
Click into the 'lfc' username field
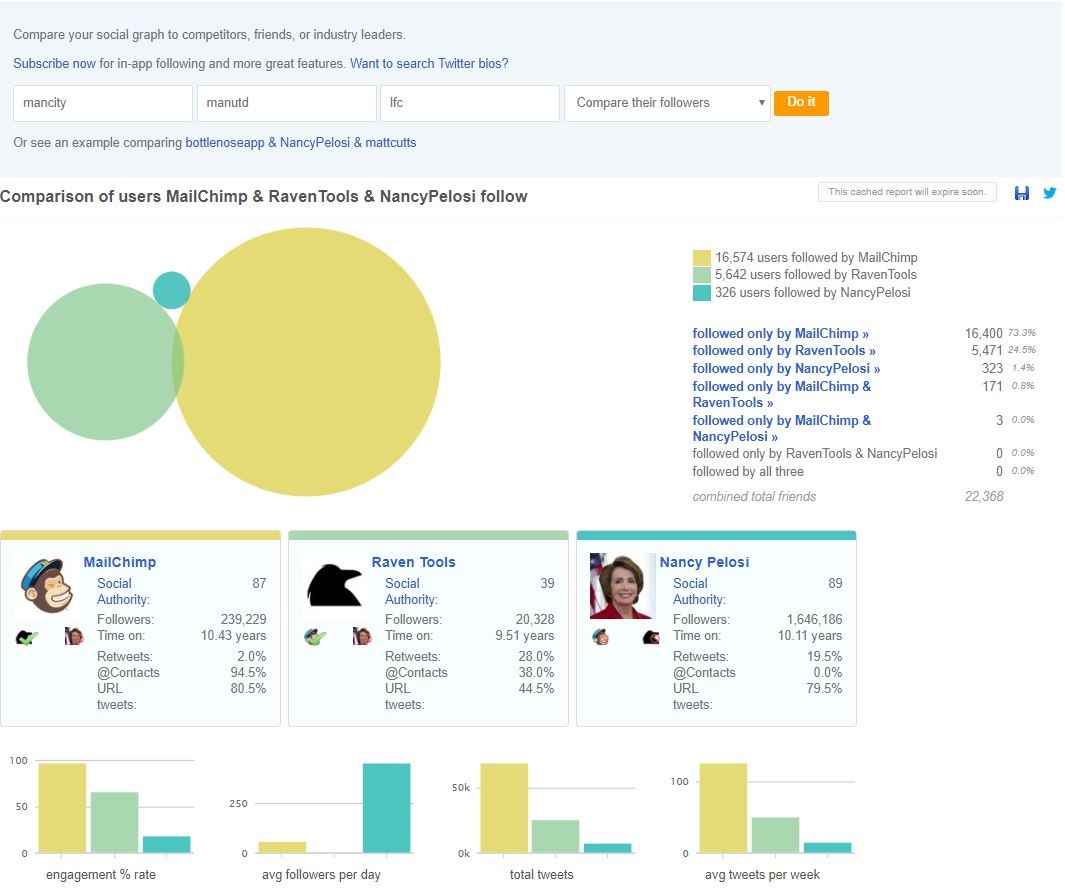pyautogui.click(x=469, y=103)
